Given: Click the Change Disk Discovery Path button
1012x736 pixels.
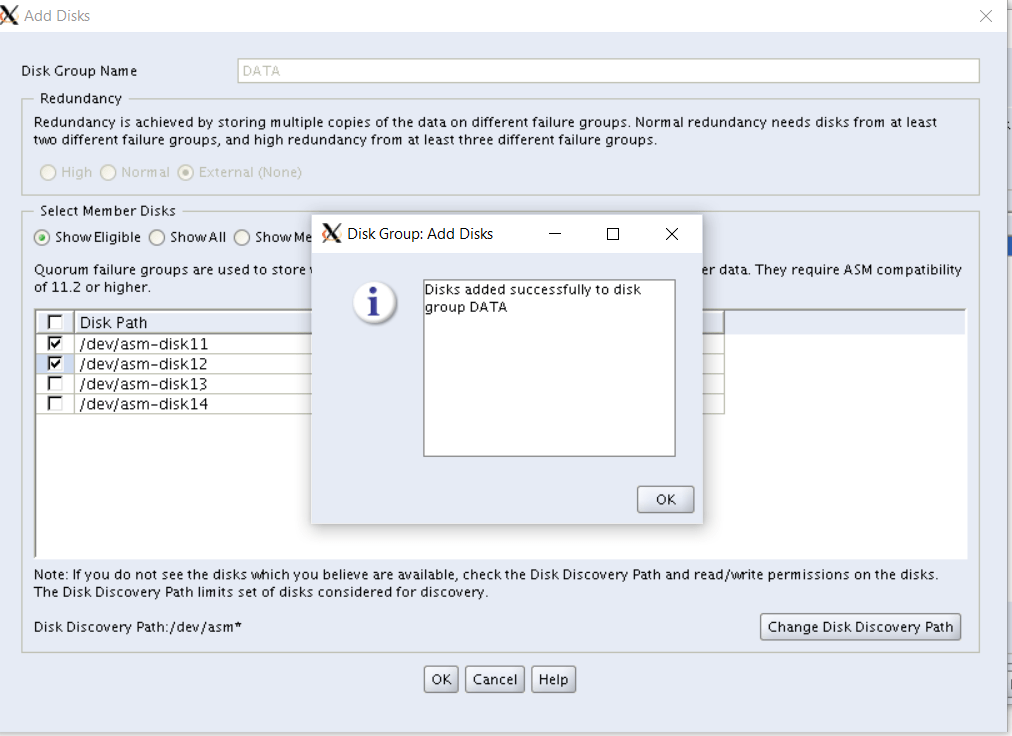Looking at the screenshot, I should pyautogui.click(x=860, y=627).
